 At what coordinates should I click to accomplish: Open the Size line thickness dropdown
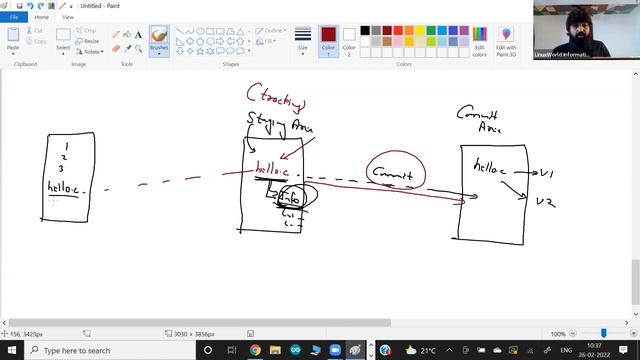point(303,41)
